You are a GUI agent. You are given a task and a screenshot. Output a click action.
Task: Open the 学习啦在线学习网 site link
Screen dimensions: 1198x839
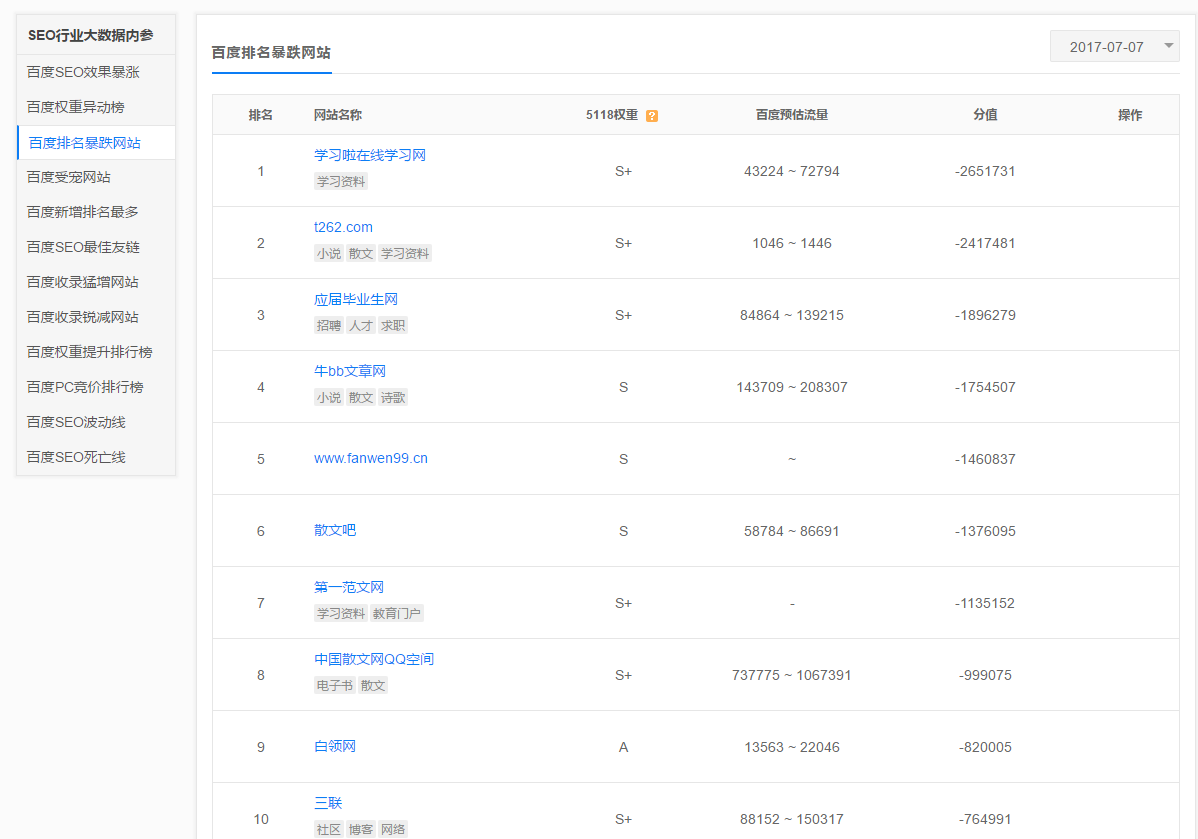coord(370,155)
